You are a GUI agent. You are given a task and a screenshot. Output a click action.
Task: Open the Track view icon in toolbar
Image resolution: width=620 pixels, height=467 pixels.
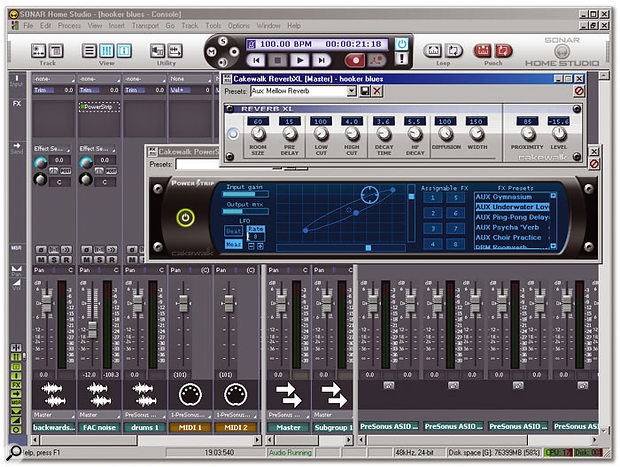[38, 51]
